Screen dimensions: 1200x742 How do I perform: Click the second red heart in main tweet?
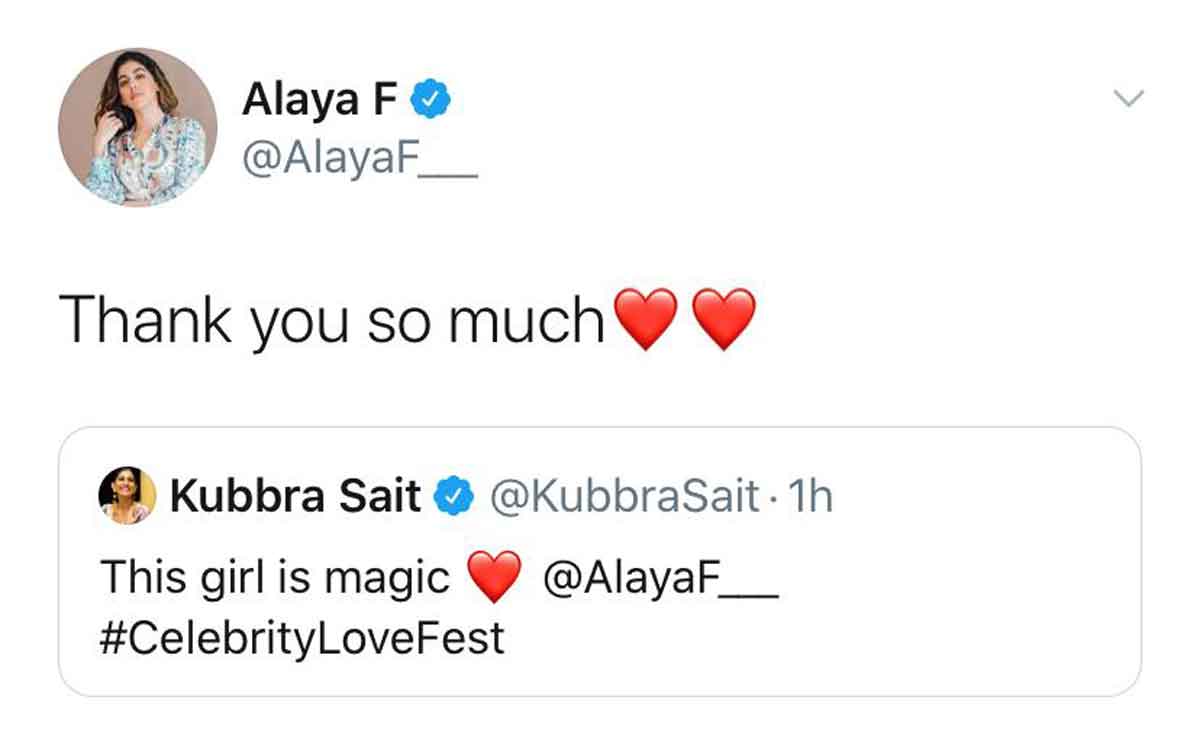point(722,320)
